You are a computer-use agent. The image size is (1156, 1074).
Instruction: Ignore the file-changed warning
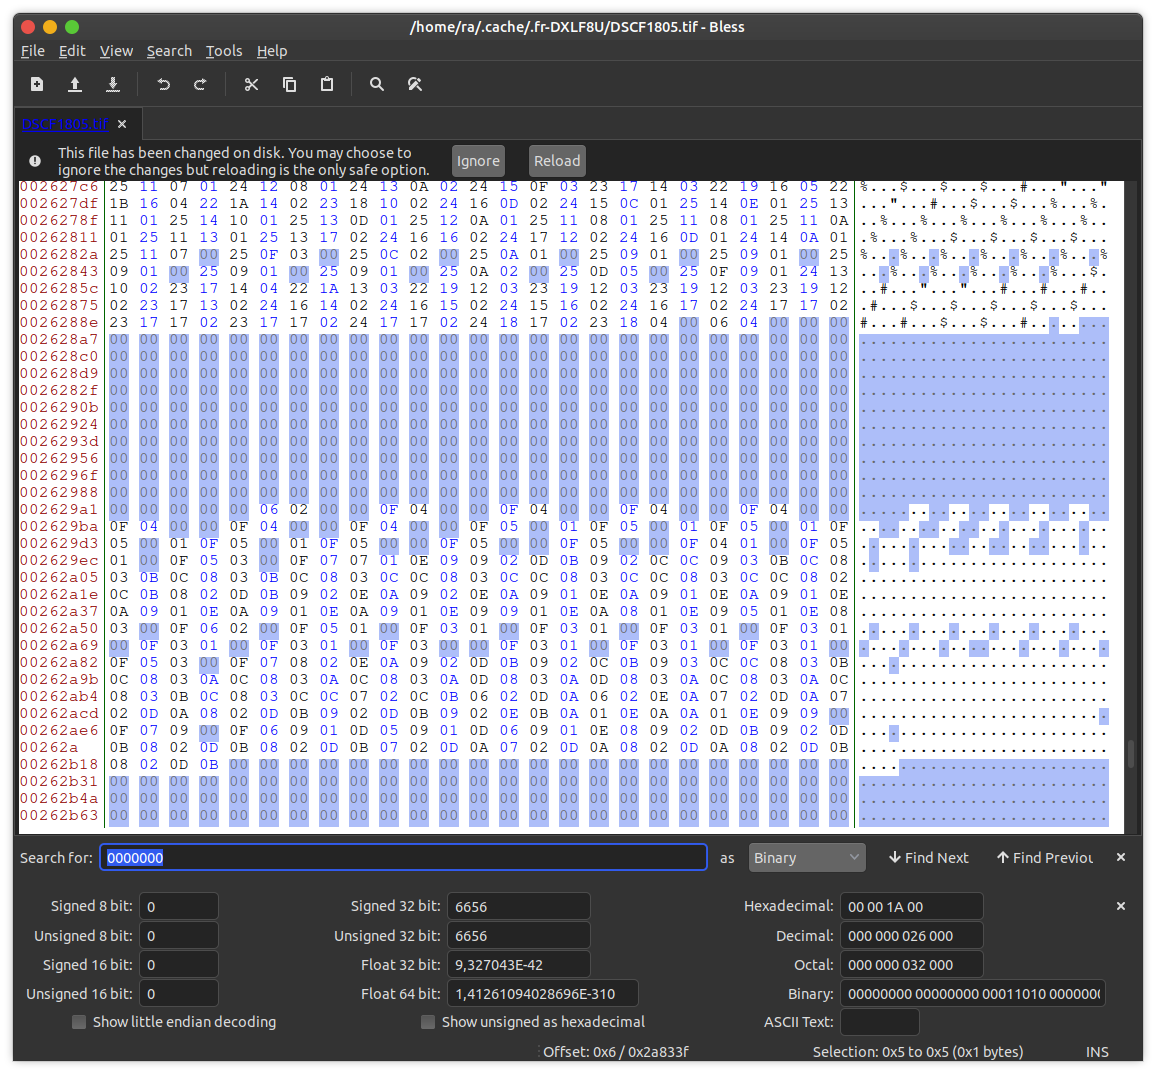pos(478,161)
